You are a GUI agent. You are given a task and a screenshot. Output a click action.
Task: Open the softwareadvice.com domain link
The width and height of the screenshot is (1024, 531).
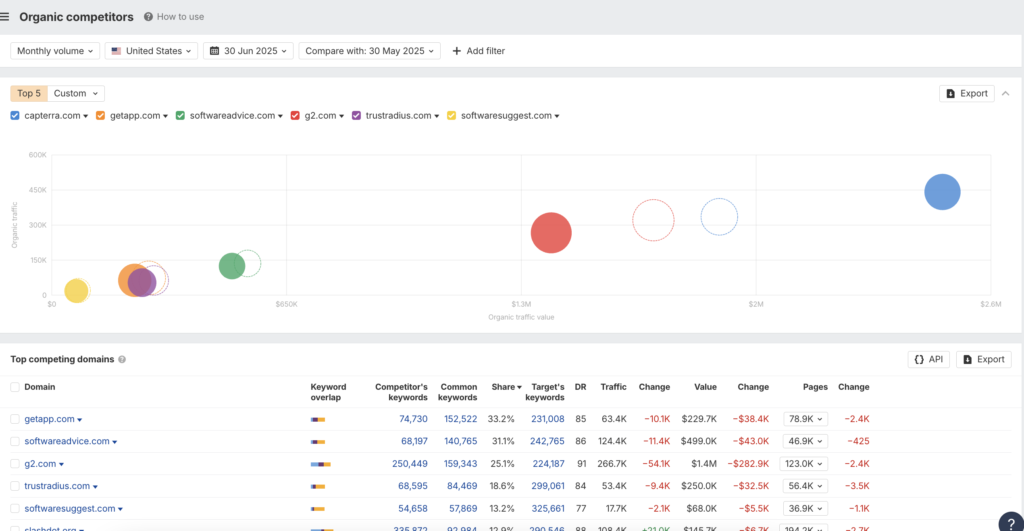pos(66,441)
